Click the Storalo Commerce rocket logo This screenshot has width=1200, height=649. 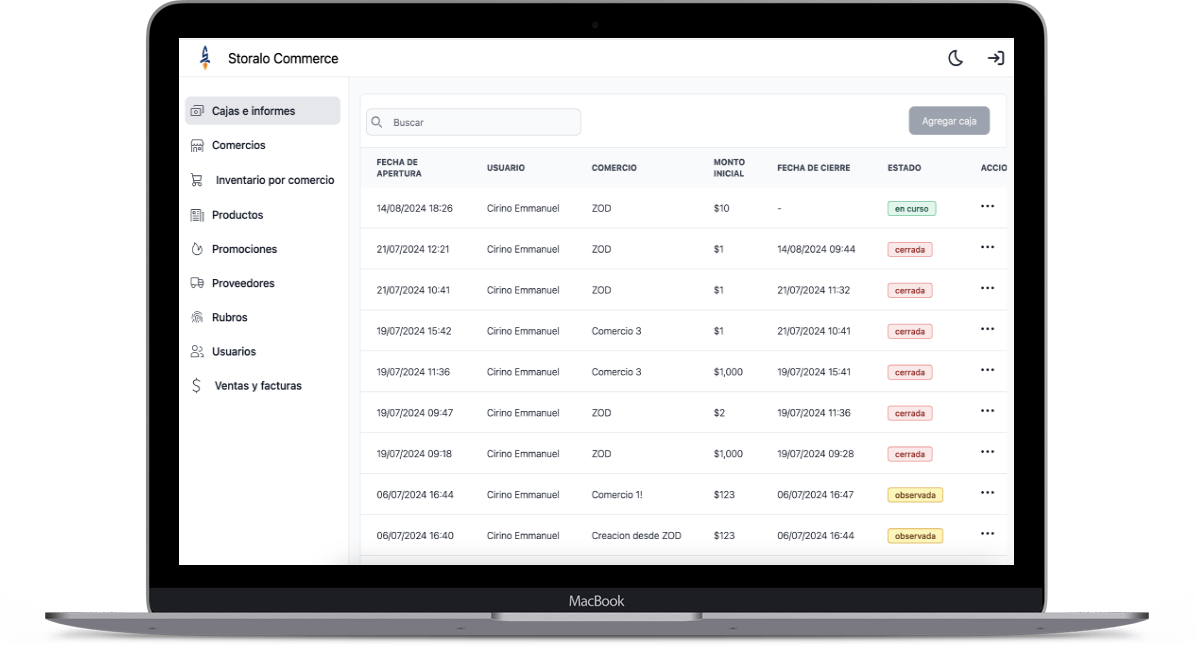point(205,58)
